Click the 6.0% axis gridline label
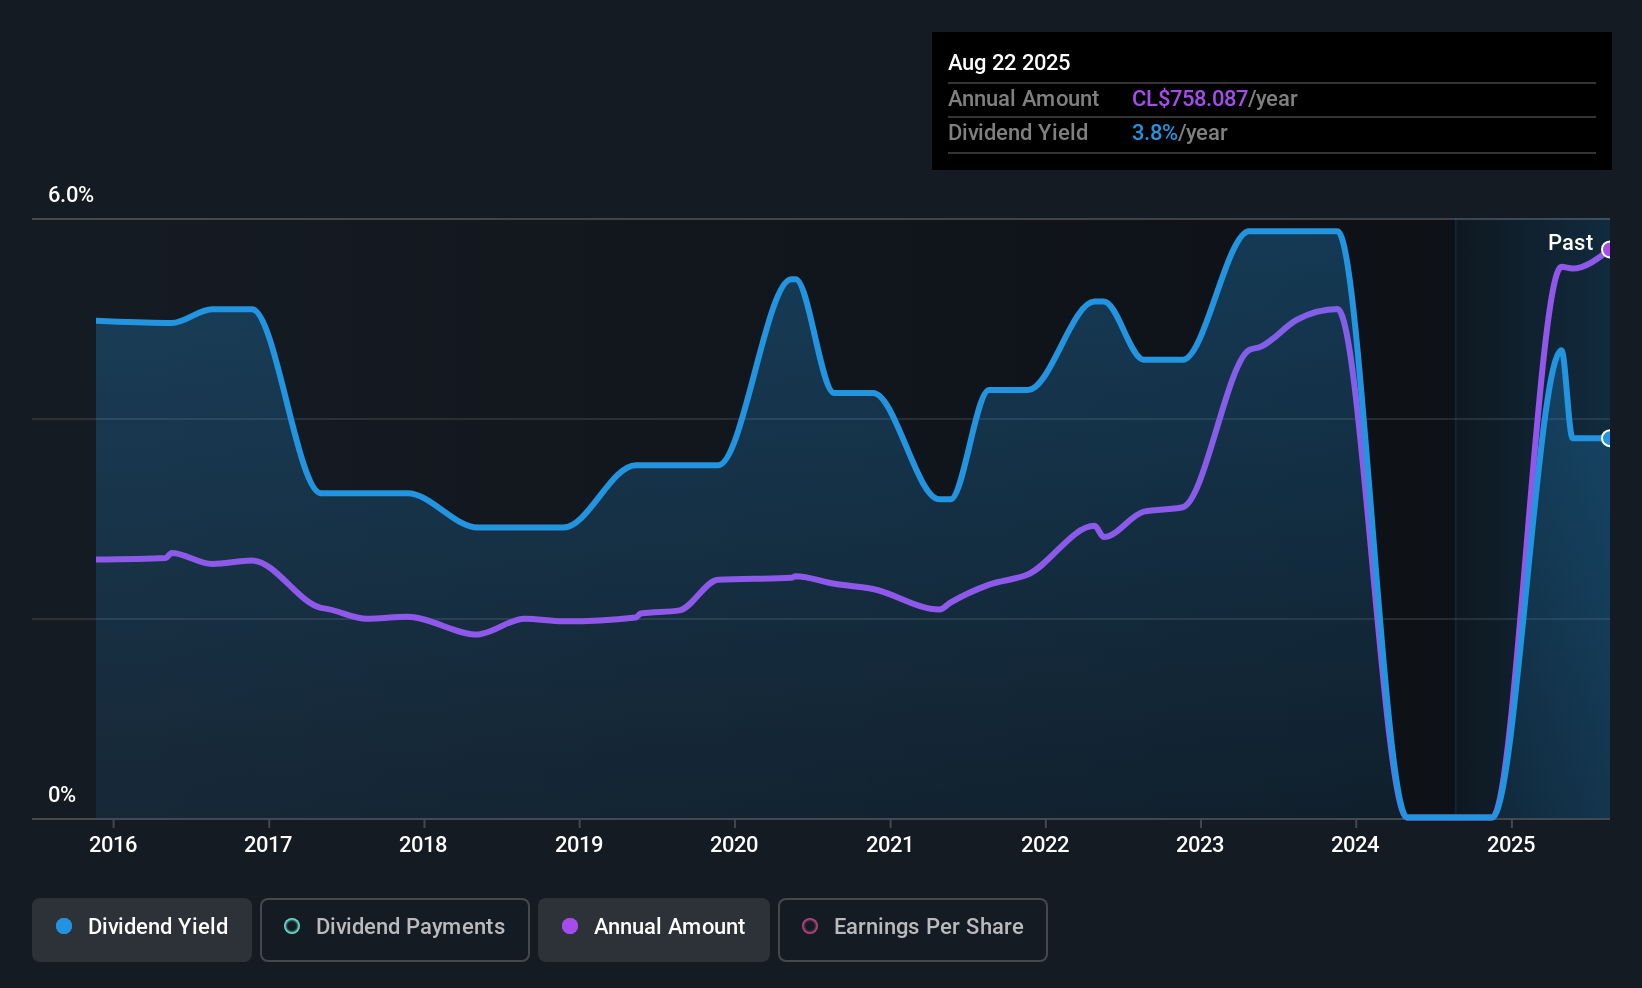Viewport: 1642px width, 988px height. [70, 195]
